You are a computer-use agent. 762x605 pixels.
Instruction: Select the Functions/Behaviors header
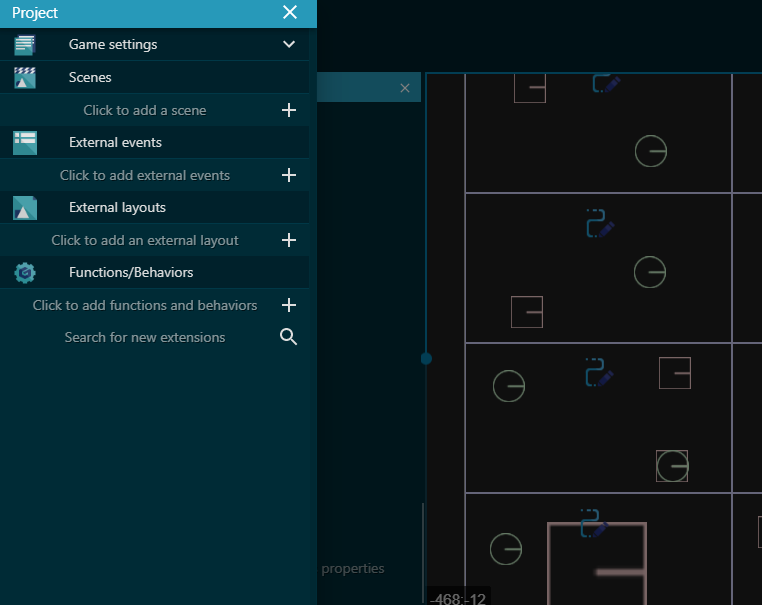155,273
